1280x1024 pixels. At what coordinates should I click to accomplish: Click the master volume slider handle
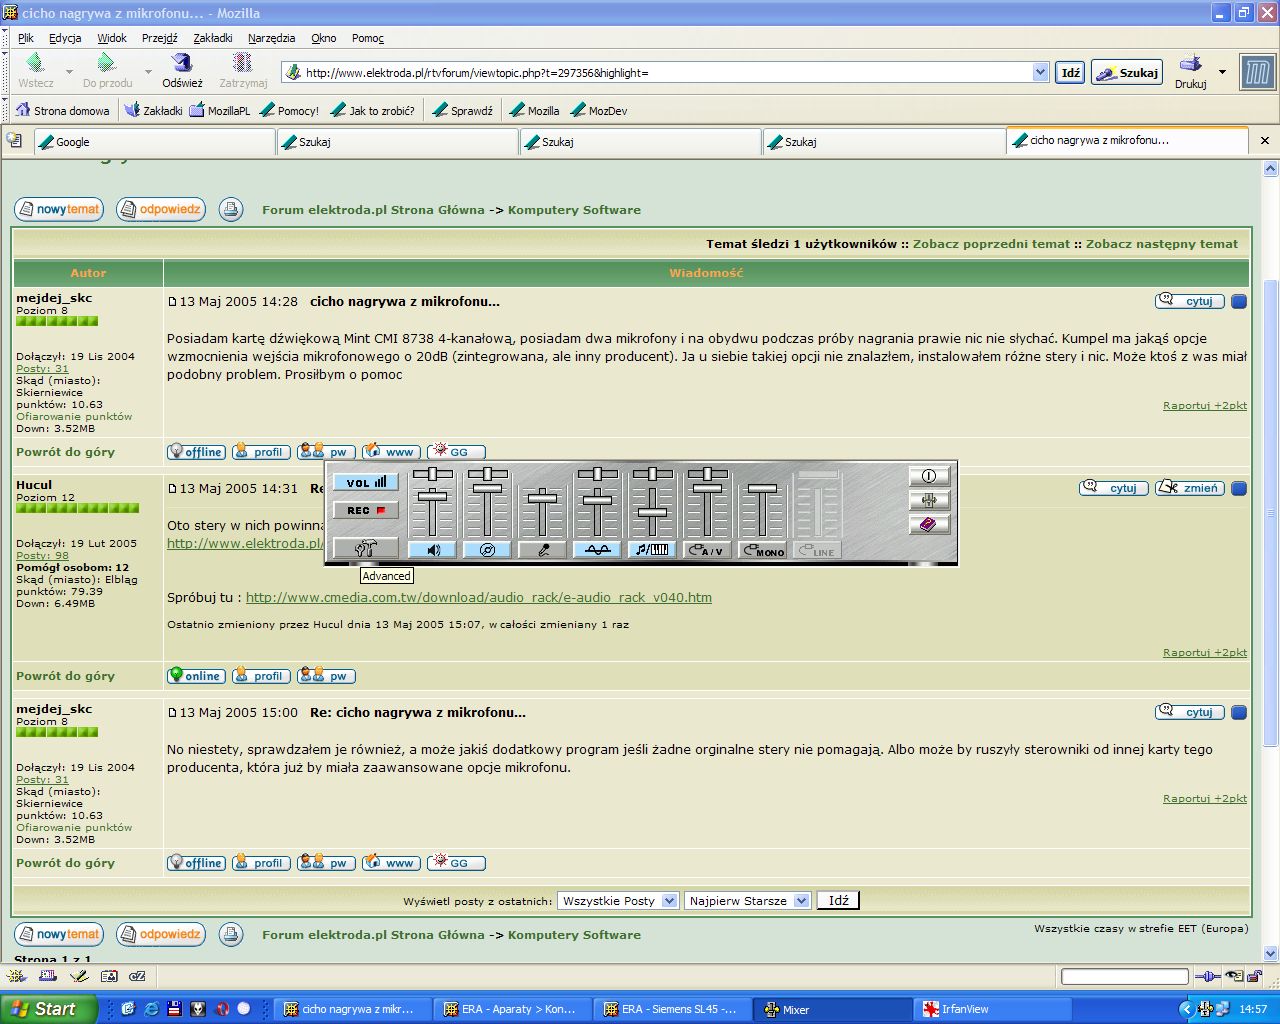click(433, 496)
